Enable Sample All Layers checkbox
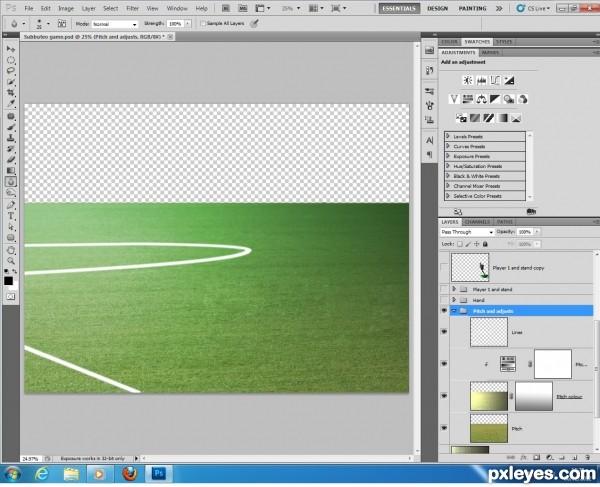600x487 pixels. click(203, 24)
